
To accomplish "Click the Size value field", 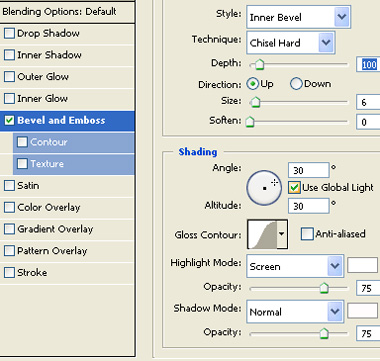I will 368,102.
